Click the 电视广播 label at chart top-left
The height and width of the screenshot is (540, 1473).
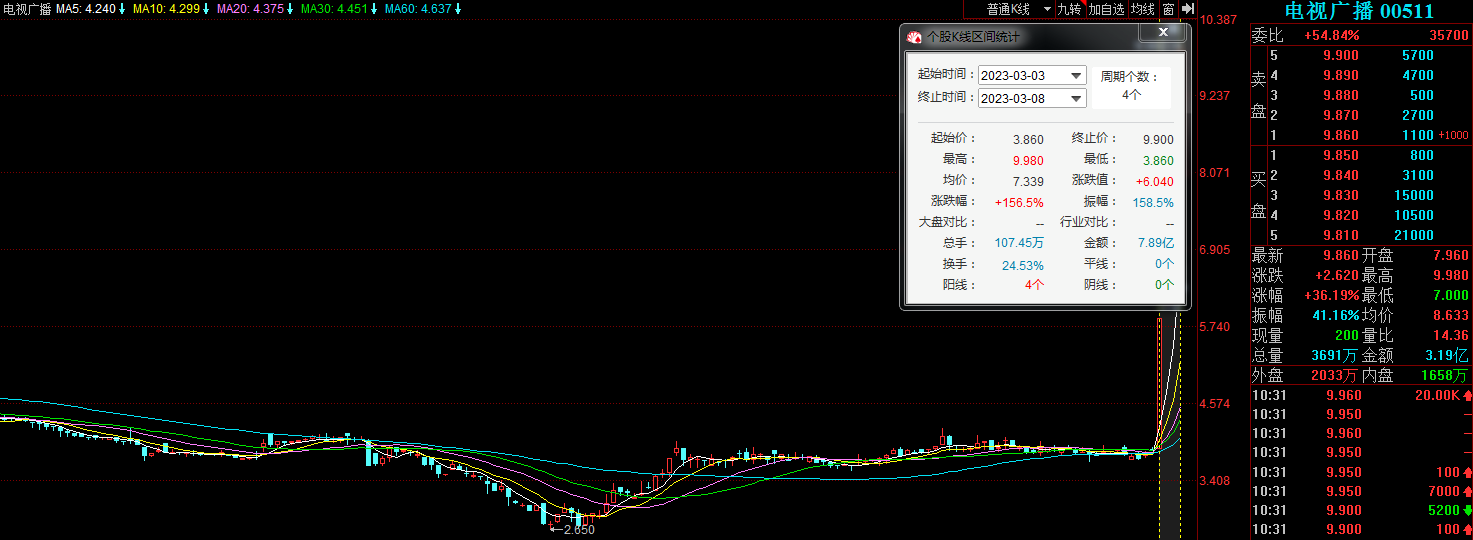[27, 9]
